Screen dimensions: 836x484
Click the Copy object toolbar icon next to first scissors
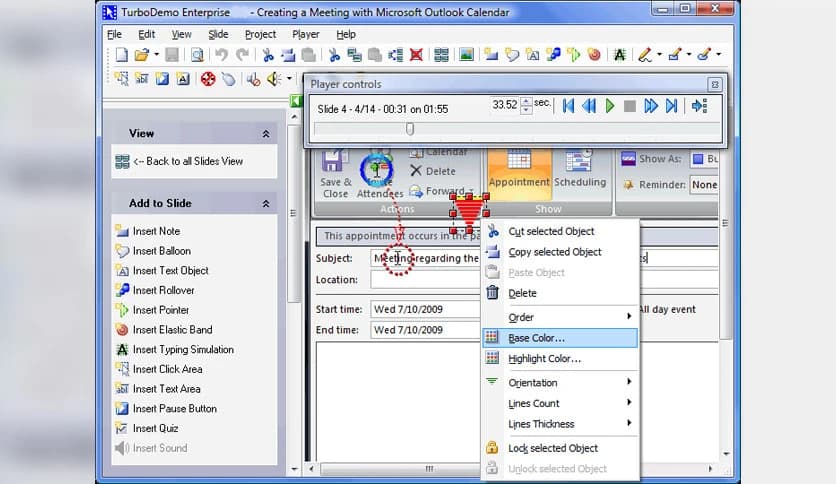tap(288, 54)
